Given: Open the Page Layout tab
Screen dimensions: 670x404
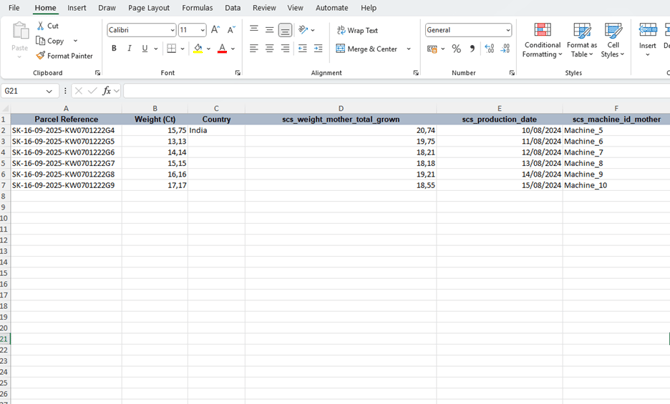Looking at the screenshot, I should [149, 8].
